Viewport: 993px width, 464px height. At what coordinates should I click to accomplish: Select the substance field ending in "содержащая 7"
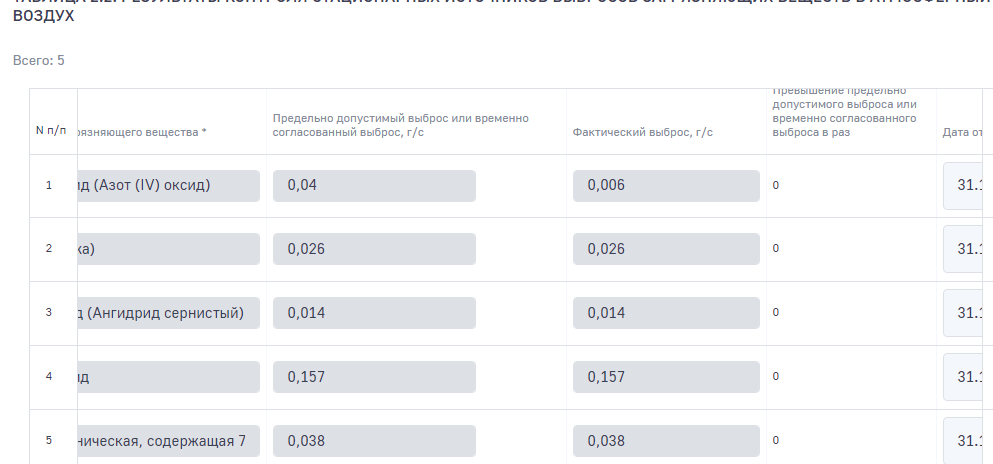(x=168, y=441)
